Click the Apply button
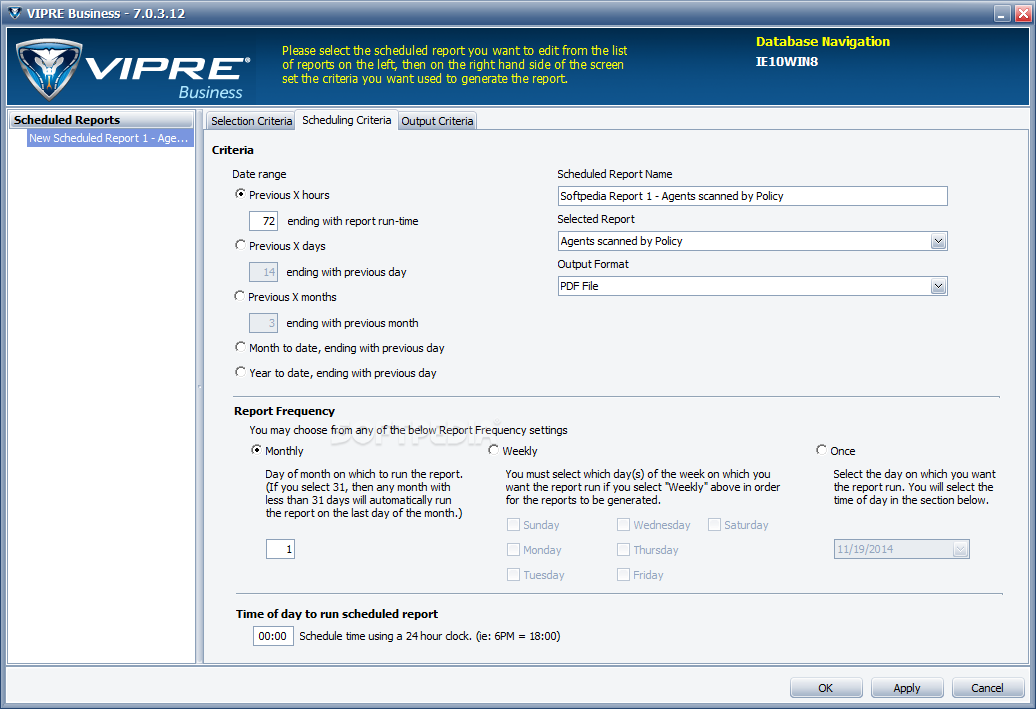1036x709 pixels. tap(906, 688)
